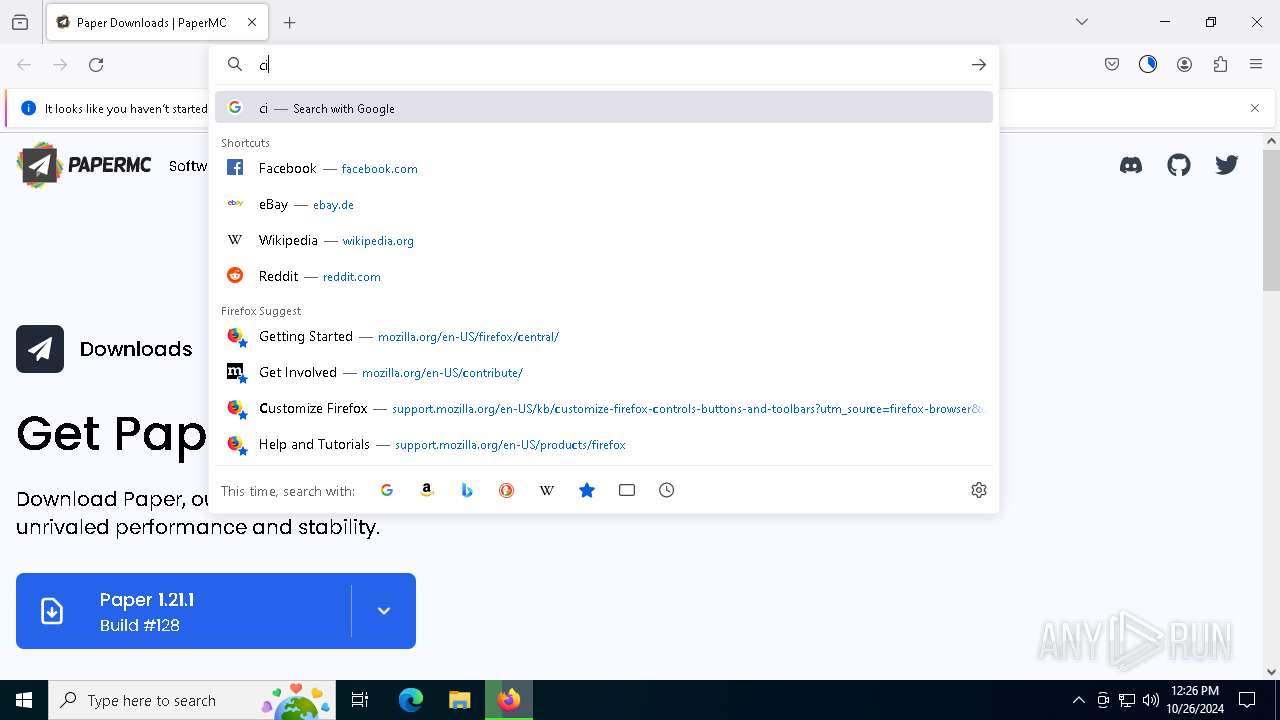Image resolution: width=1280 pixels, height=720 pixels.
Task: Open the Firefox application menu
Action: click(x=1256, y=64)
